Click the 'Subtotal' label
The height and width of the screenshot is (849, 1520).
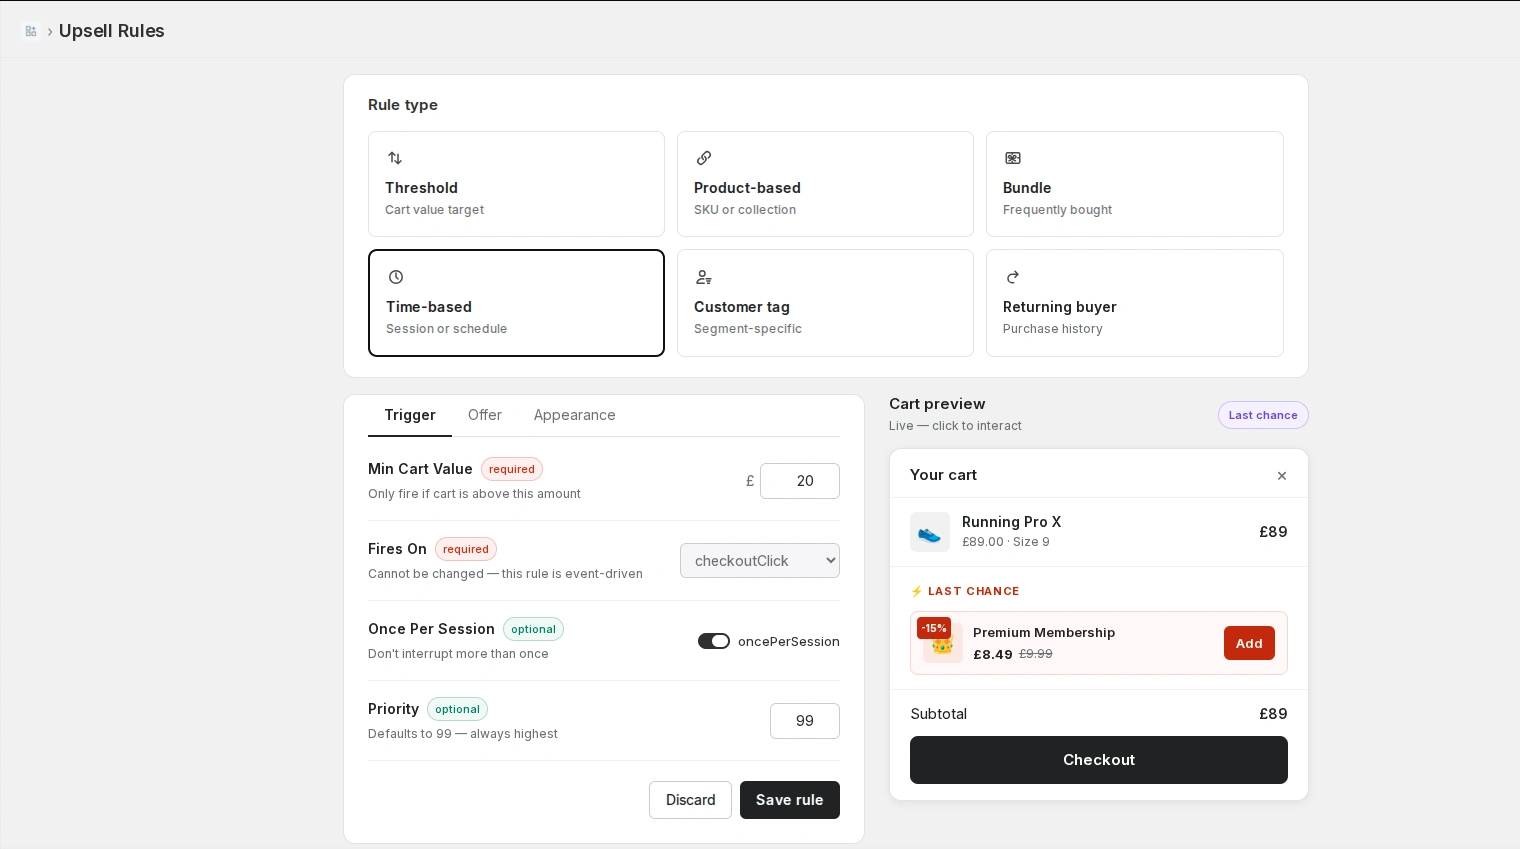pyautogui.click(x=939, y=714)
